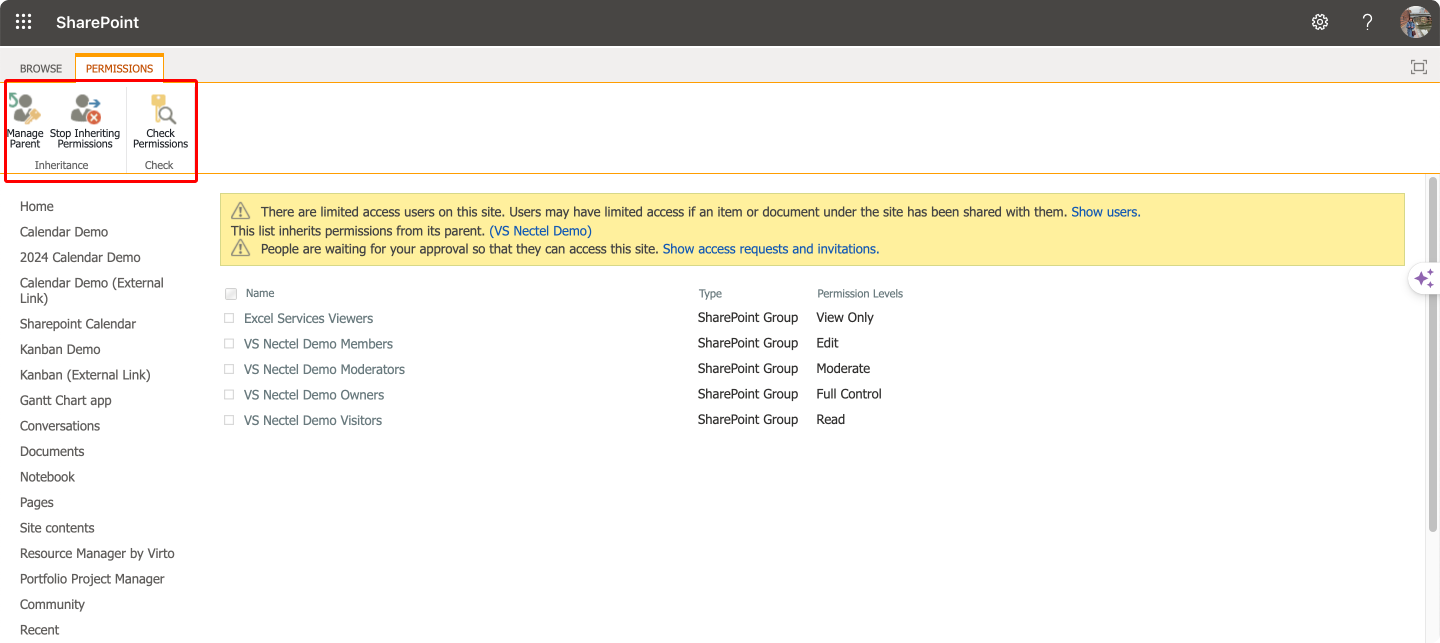The image size is (1440, 643).
Task: Check the Excel Services Viewers checkbox
Action: pos(229,318)
